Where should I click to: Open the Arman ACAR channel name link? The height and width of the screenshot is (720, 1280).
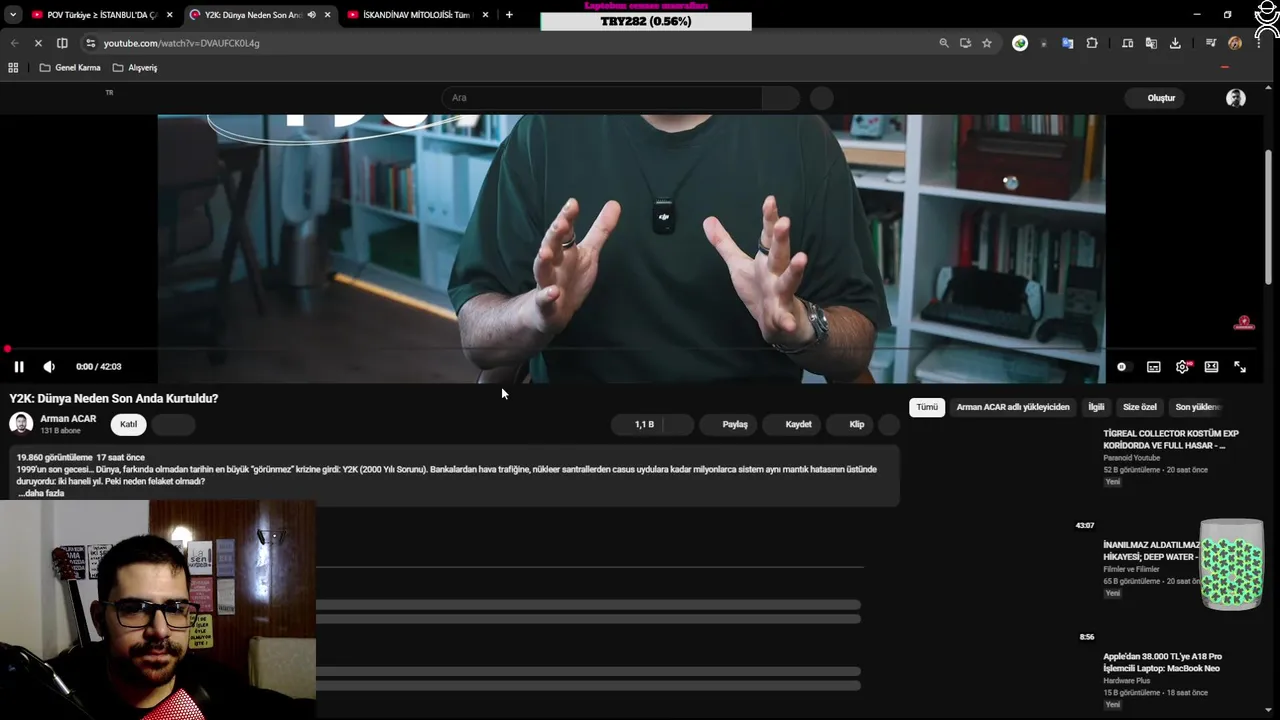(68, 419)
